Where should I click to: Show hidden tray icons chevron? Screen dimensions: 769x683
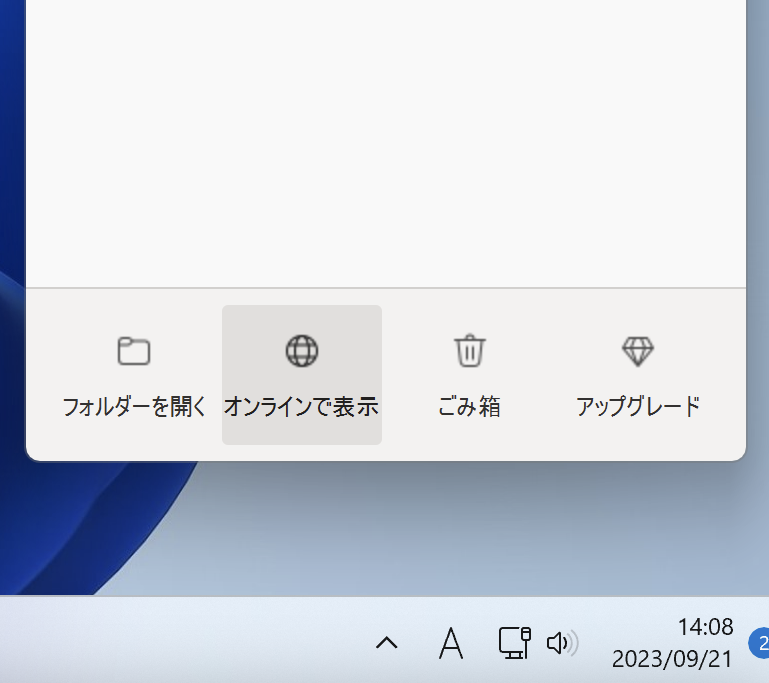[x=386, y=643]
